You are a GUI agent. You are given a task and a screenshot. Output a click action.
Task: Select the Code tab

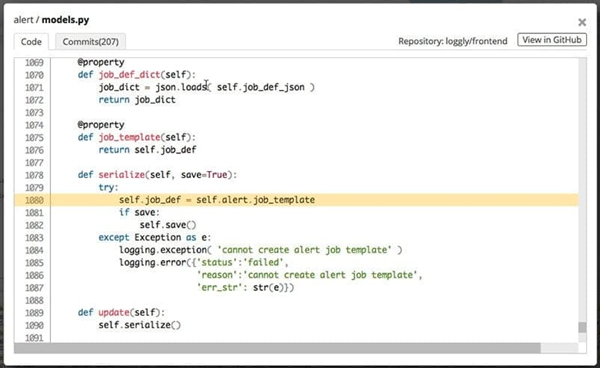(31, 41)
